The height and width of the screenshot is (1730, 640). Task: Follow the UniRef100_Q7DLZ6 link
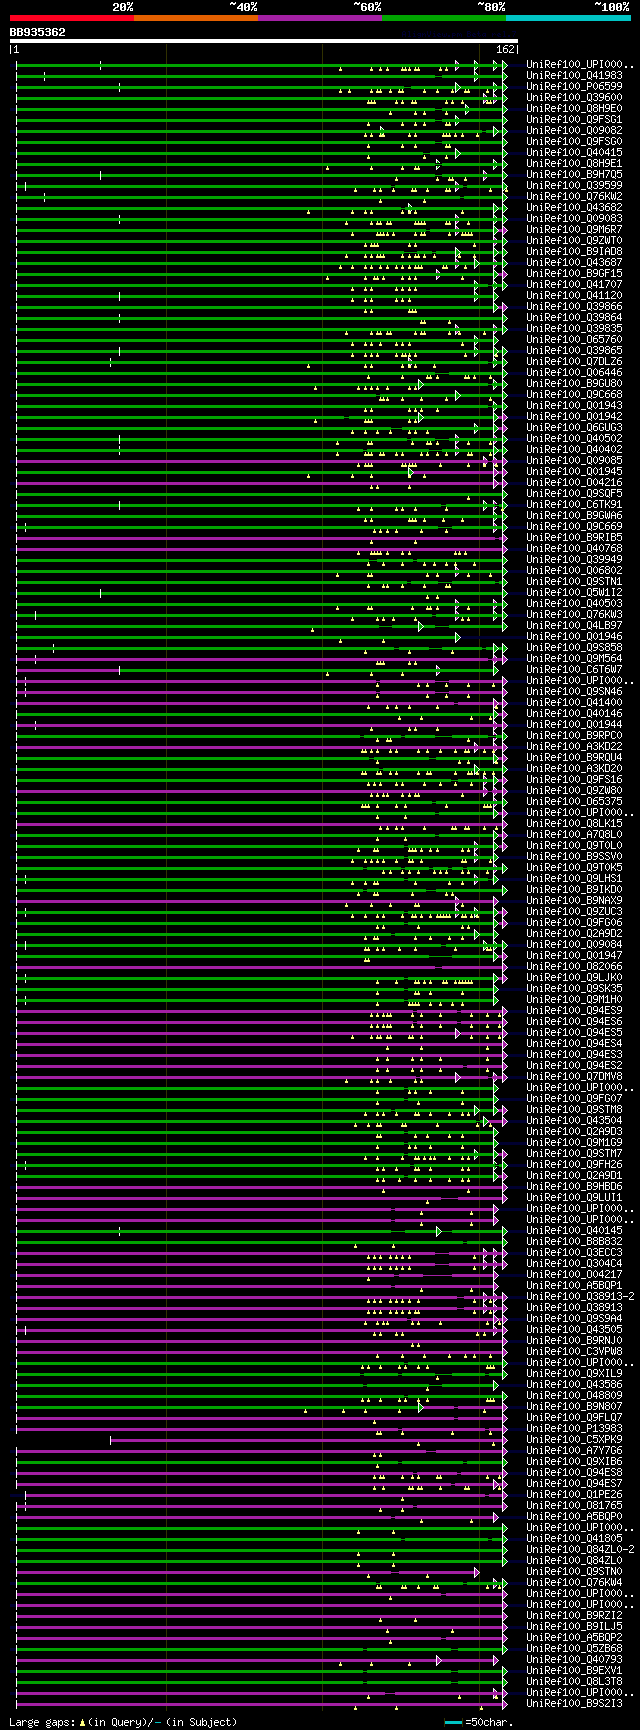pos(574,361)
